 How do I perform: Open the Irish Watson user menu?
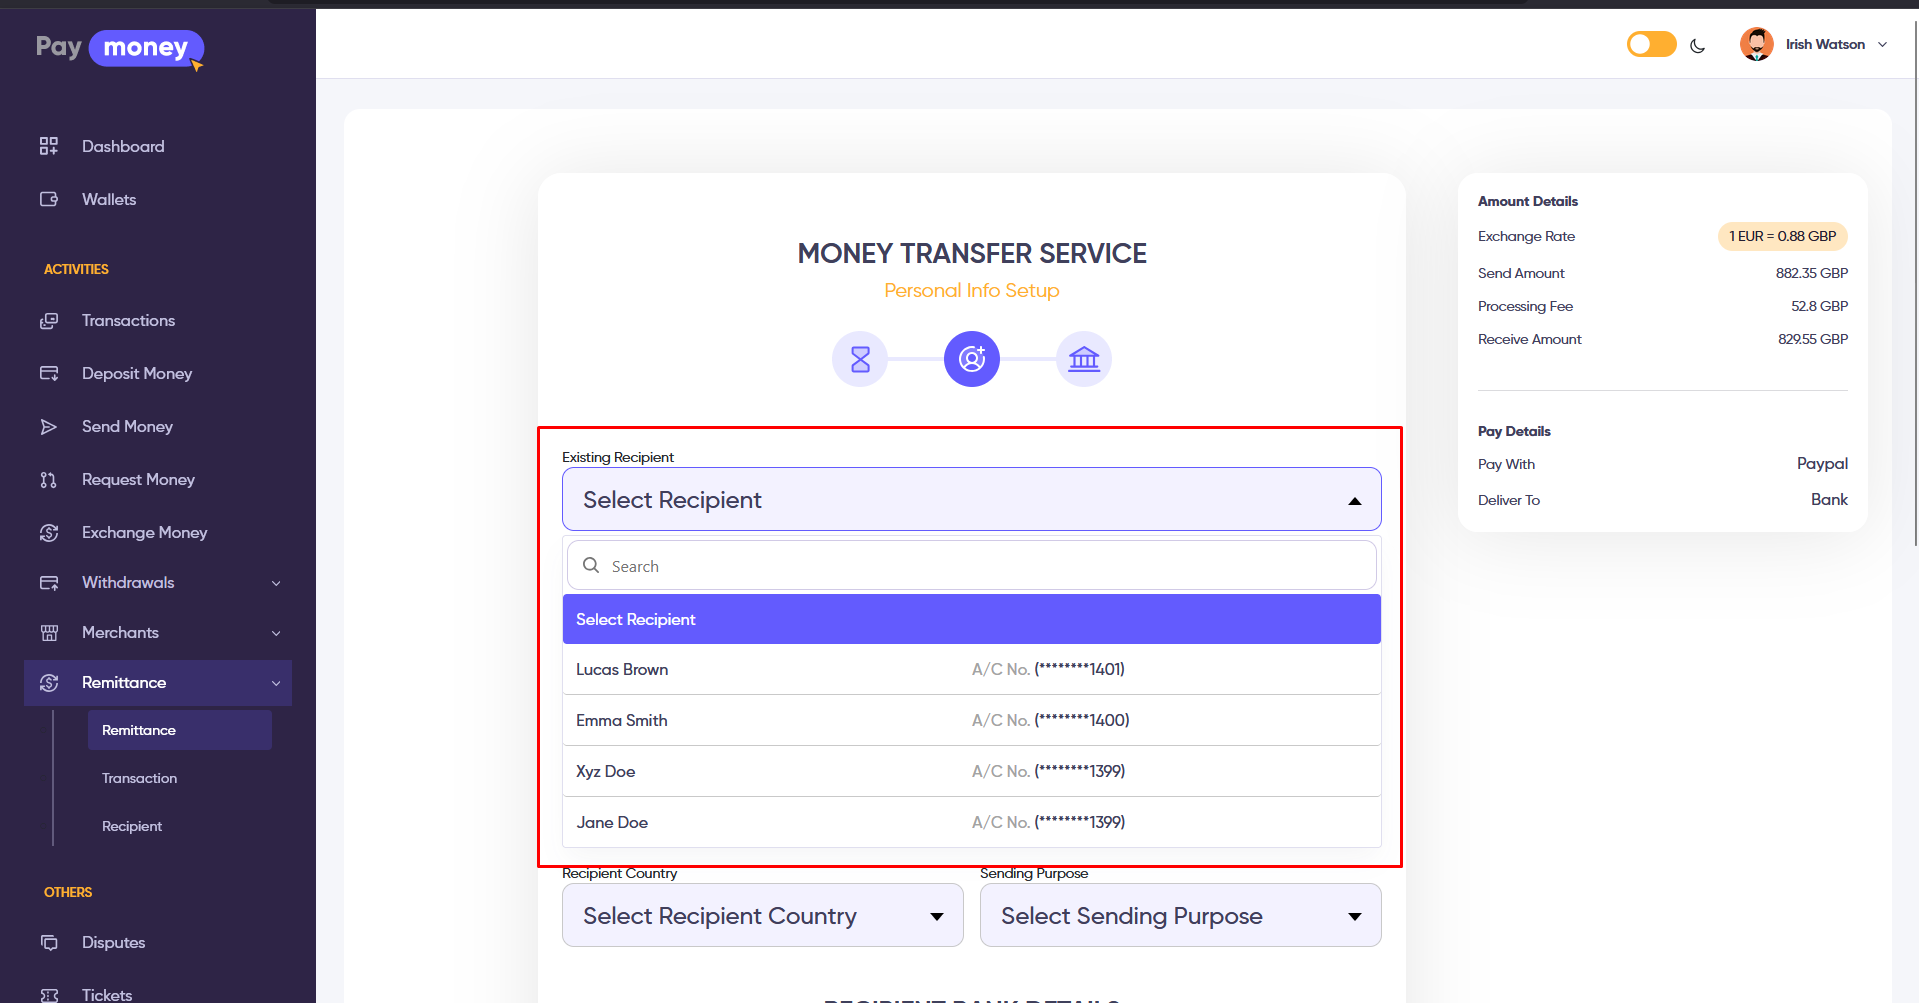1815,45
